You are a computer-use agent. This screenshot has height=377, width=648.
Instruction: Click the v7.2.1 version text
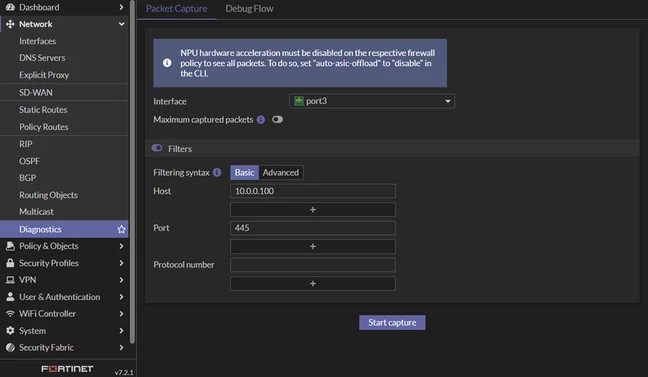click(124, 372)
